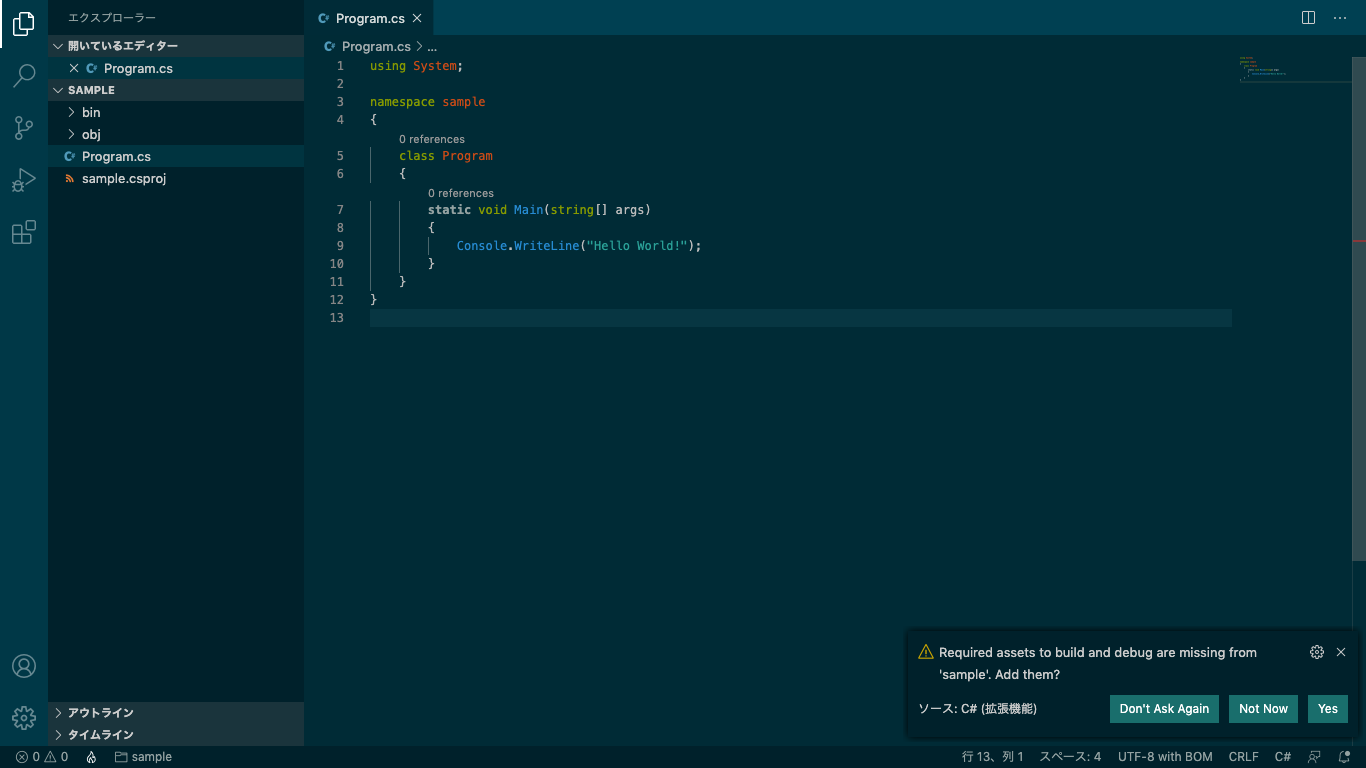Viewport: 1366px width, 768px height.
Task: Open breadcrumb symbol picker ellipsis
Action: point(432,46)
